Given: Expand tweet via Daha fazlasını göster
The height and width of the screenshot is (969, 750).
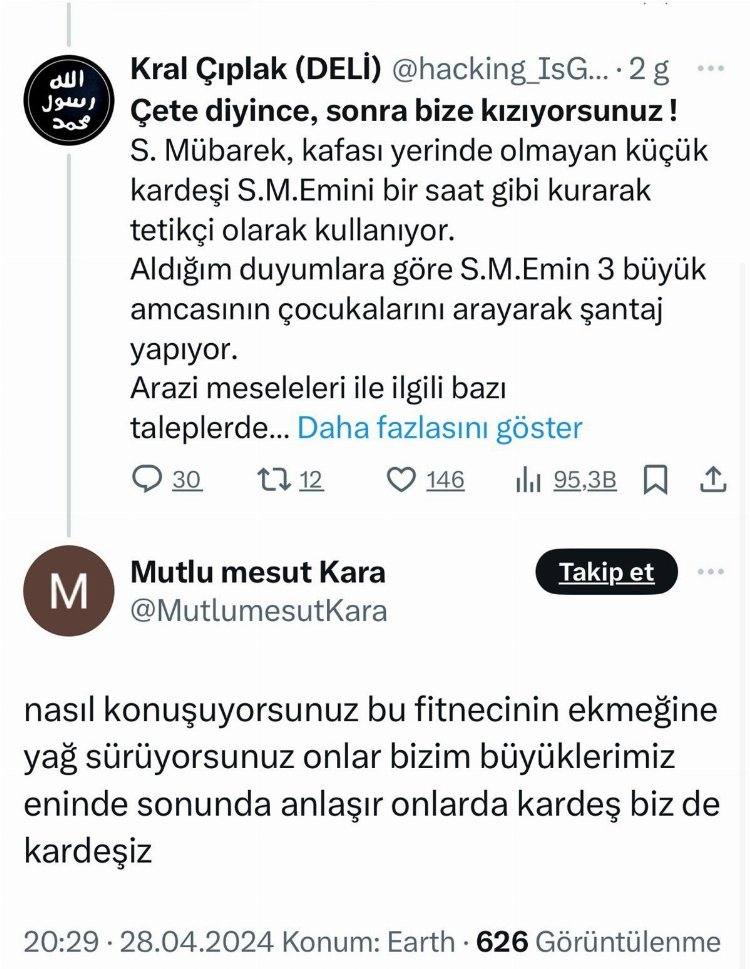Looking at the screenshot, I should click(440, 428).
